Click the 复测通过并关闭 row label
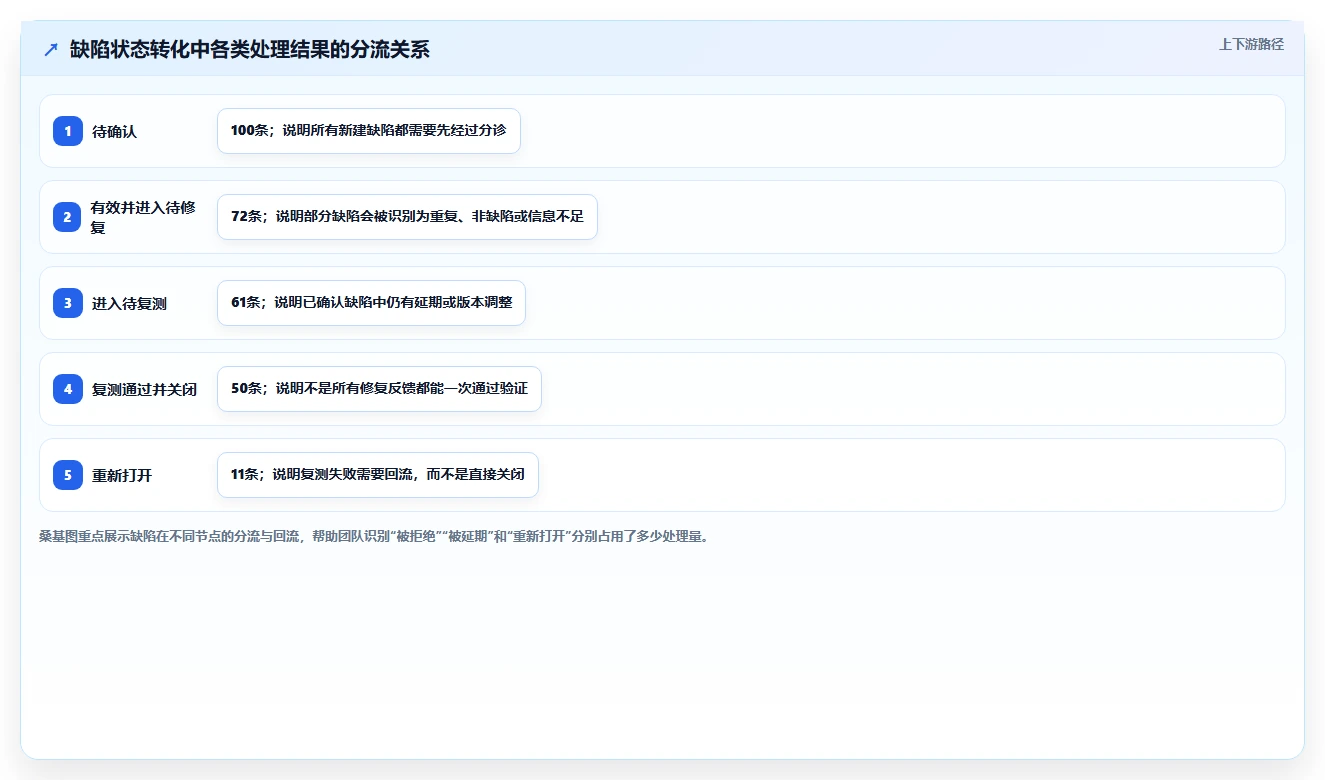This screenshot has height=780, width=1325. coord(144,389)
